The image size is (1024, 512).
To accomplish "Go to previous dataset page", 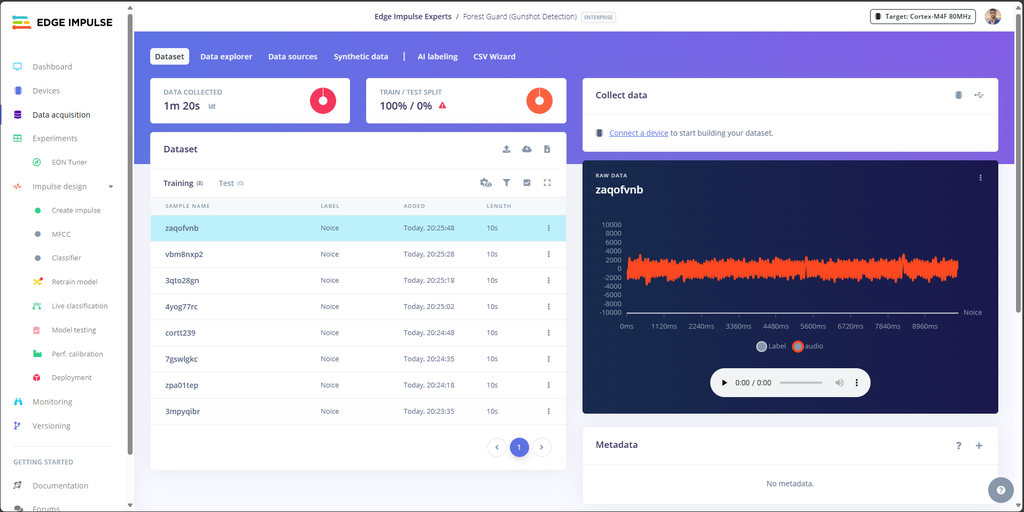I will click(x=497, y=447).
